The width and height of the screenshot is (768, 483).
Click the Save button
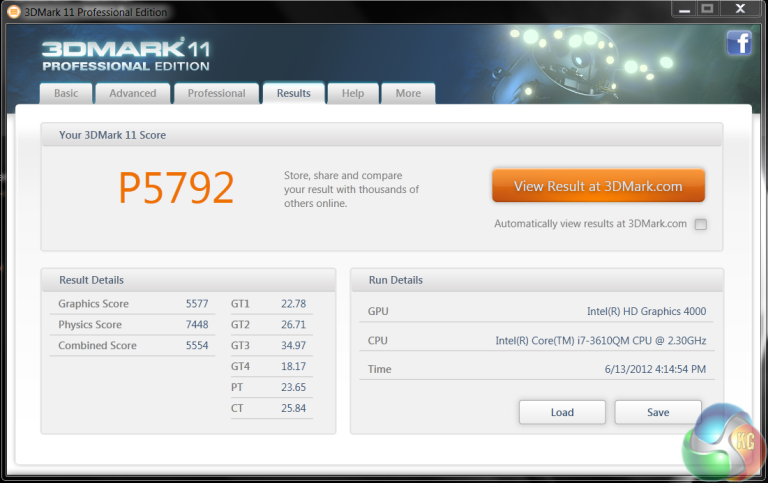coord(658,412)
